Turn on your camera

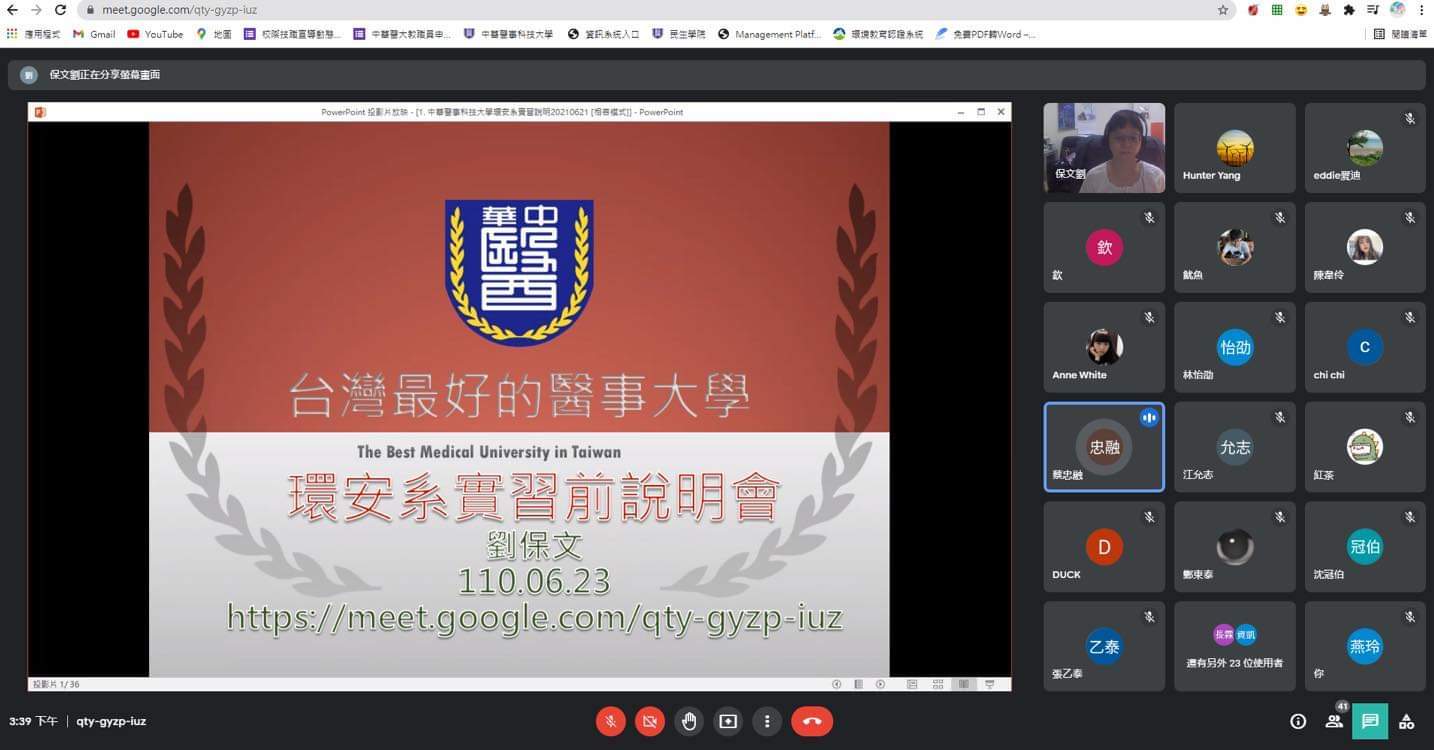pos(650,721)
